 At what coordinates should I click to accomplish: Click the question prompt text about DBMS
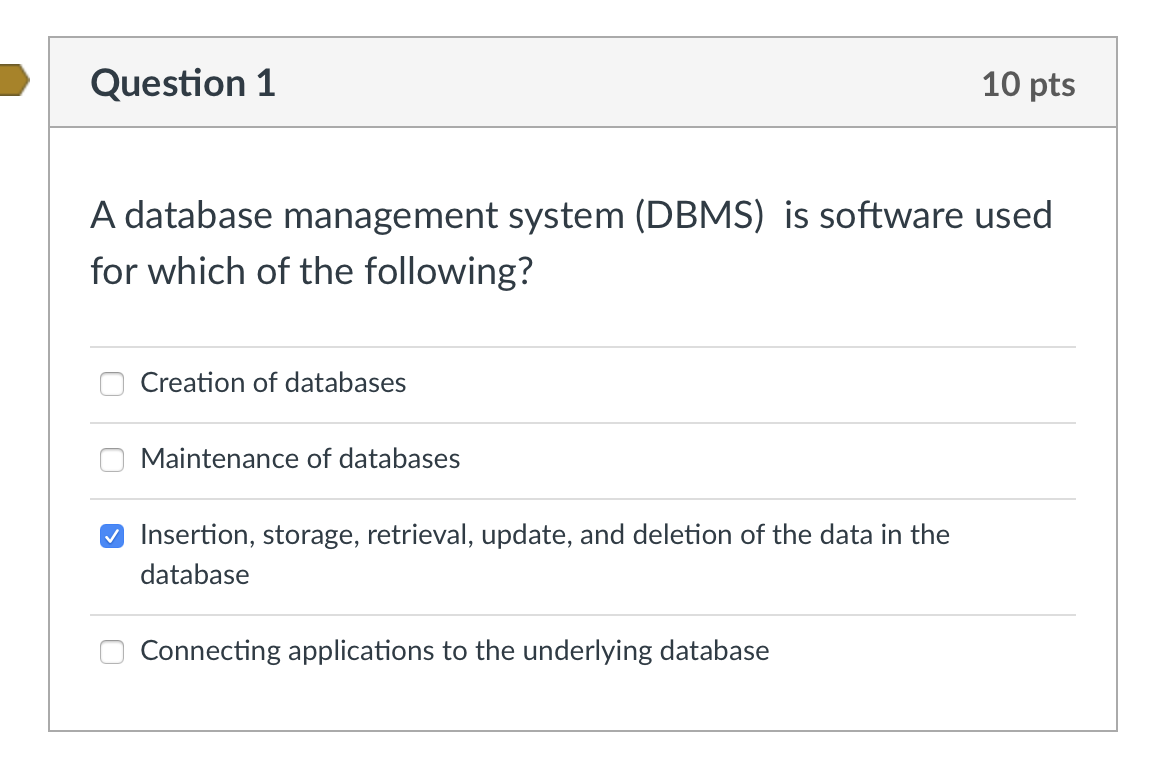(570, 243)
